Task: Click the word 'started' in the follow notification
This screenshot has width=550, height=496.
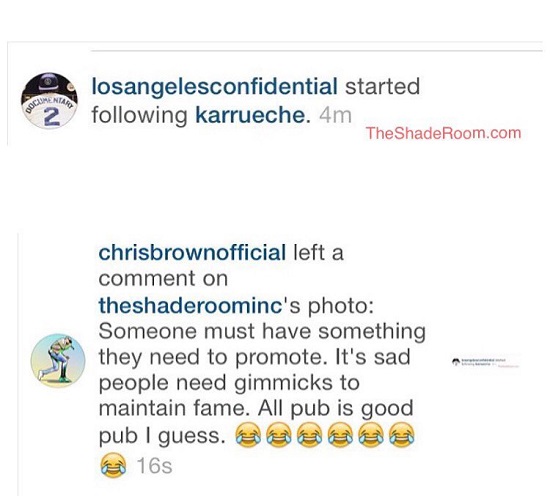Action: pyautogui.click(x=382, y=87)
